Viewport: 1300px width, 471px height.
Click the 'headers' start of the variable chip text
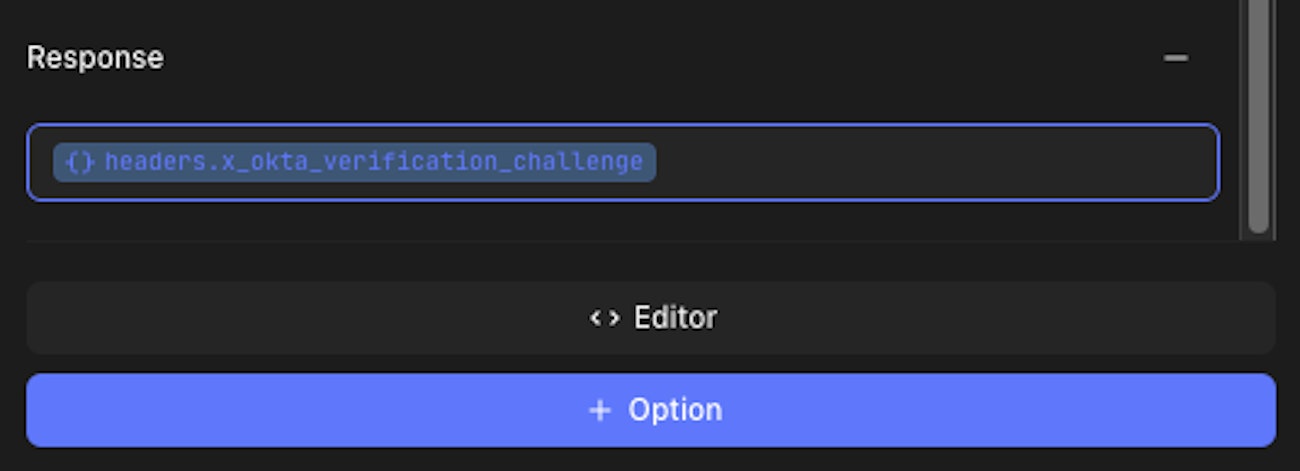pyautogui.click(x=135, y=162)
